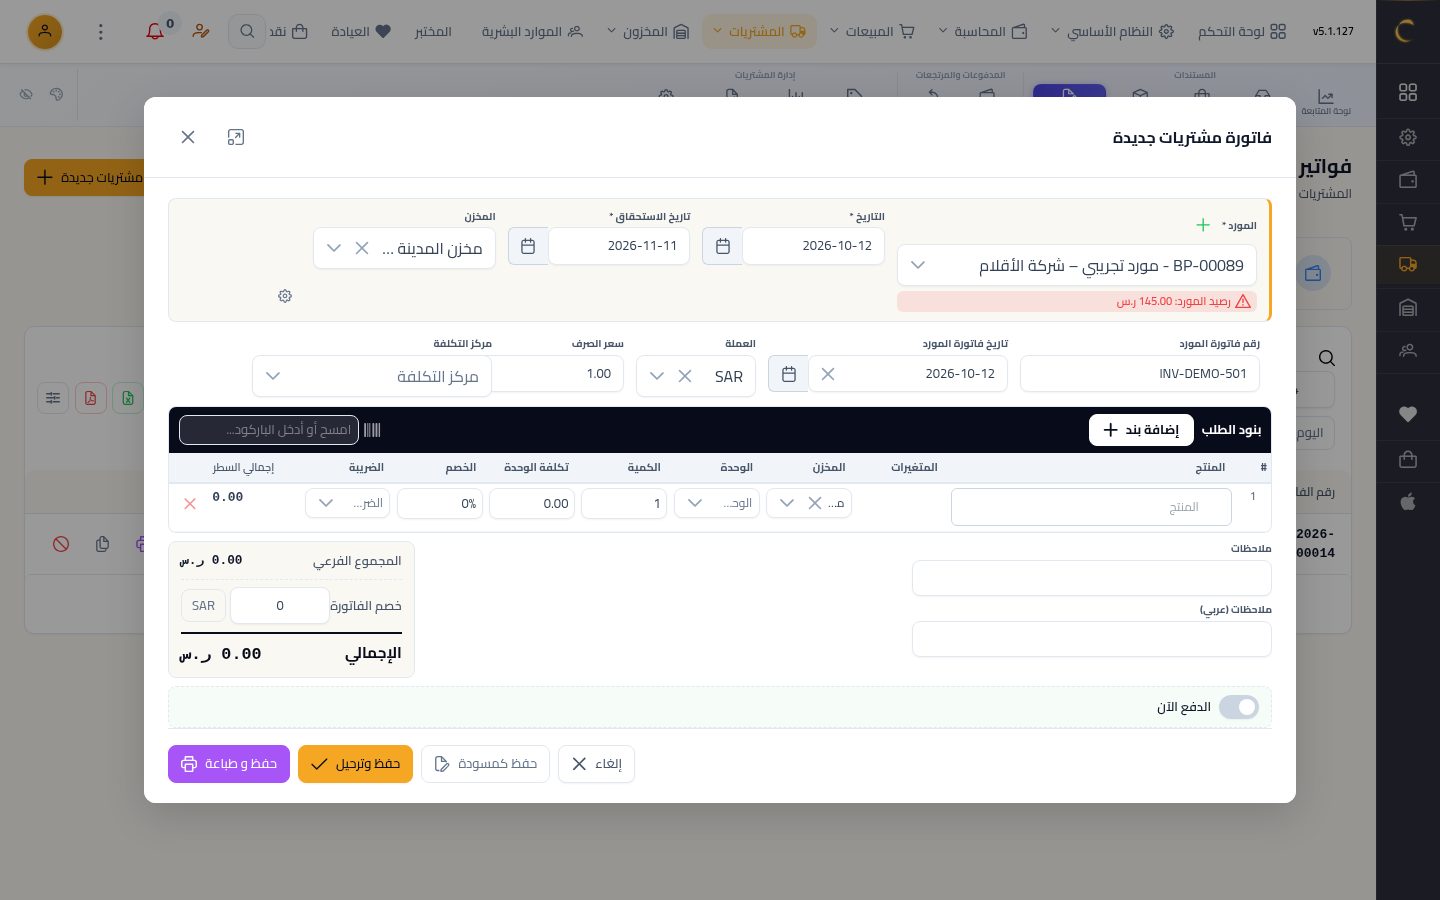Clear the selected warehouse in the header

pos(362,248)
